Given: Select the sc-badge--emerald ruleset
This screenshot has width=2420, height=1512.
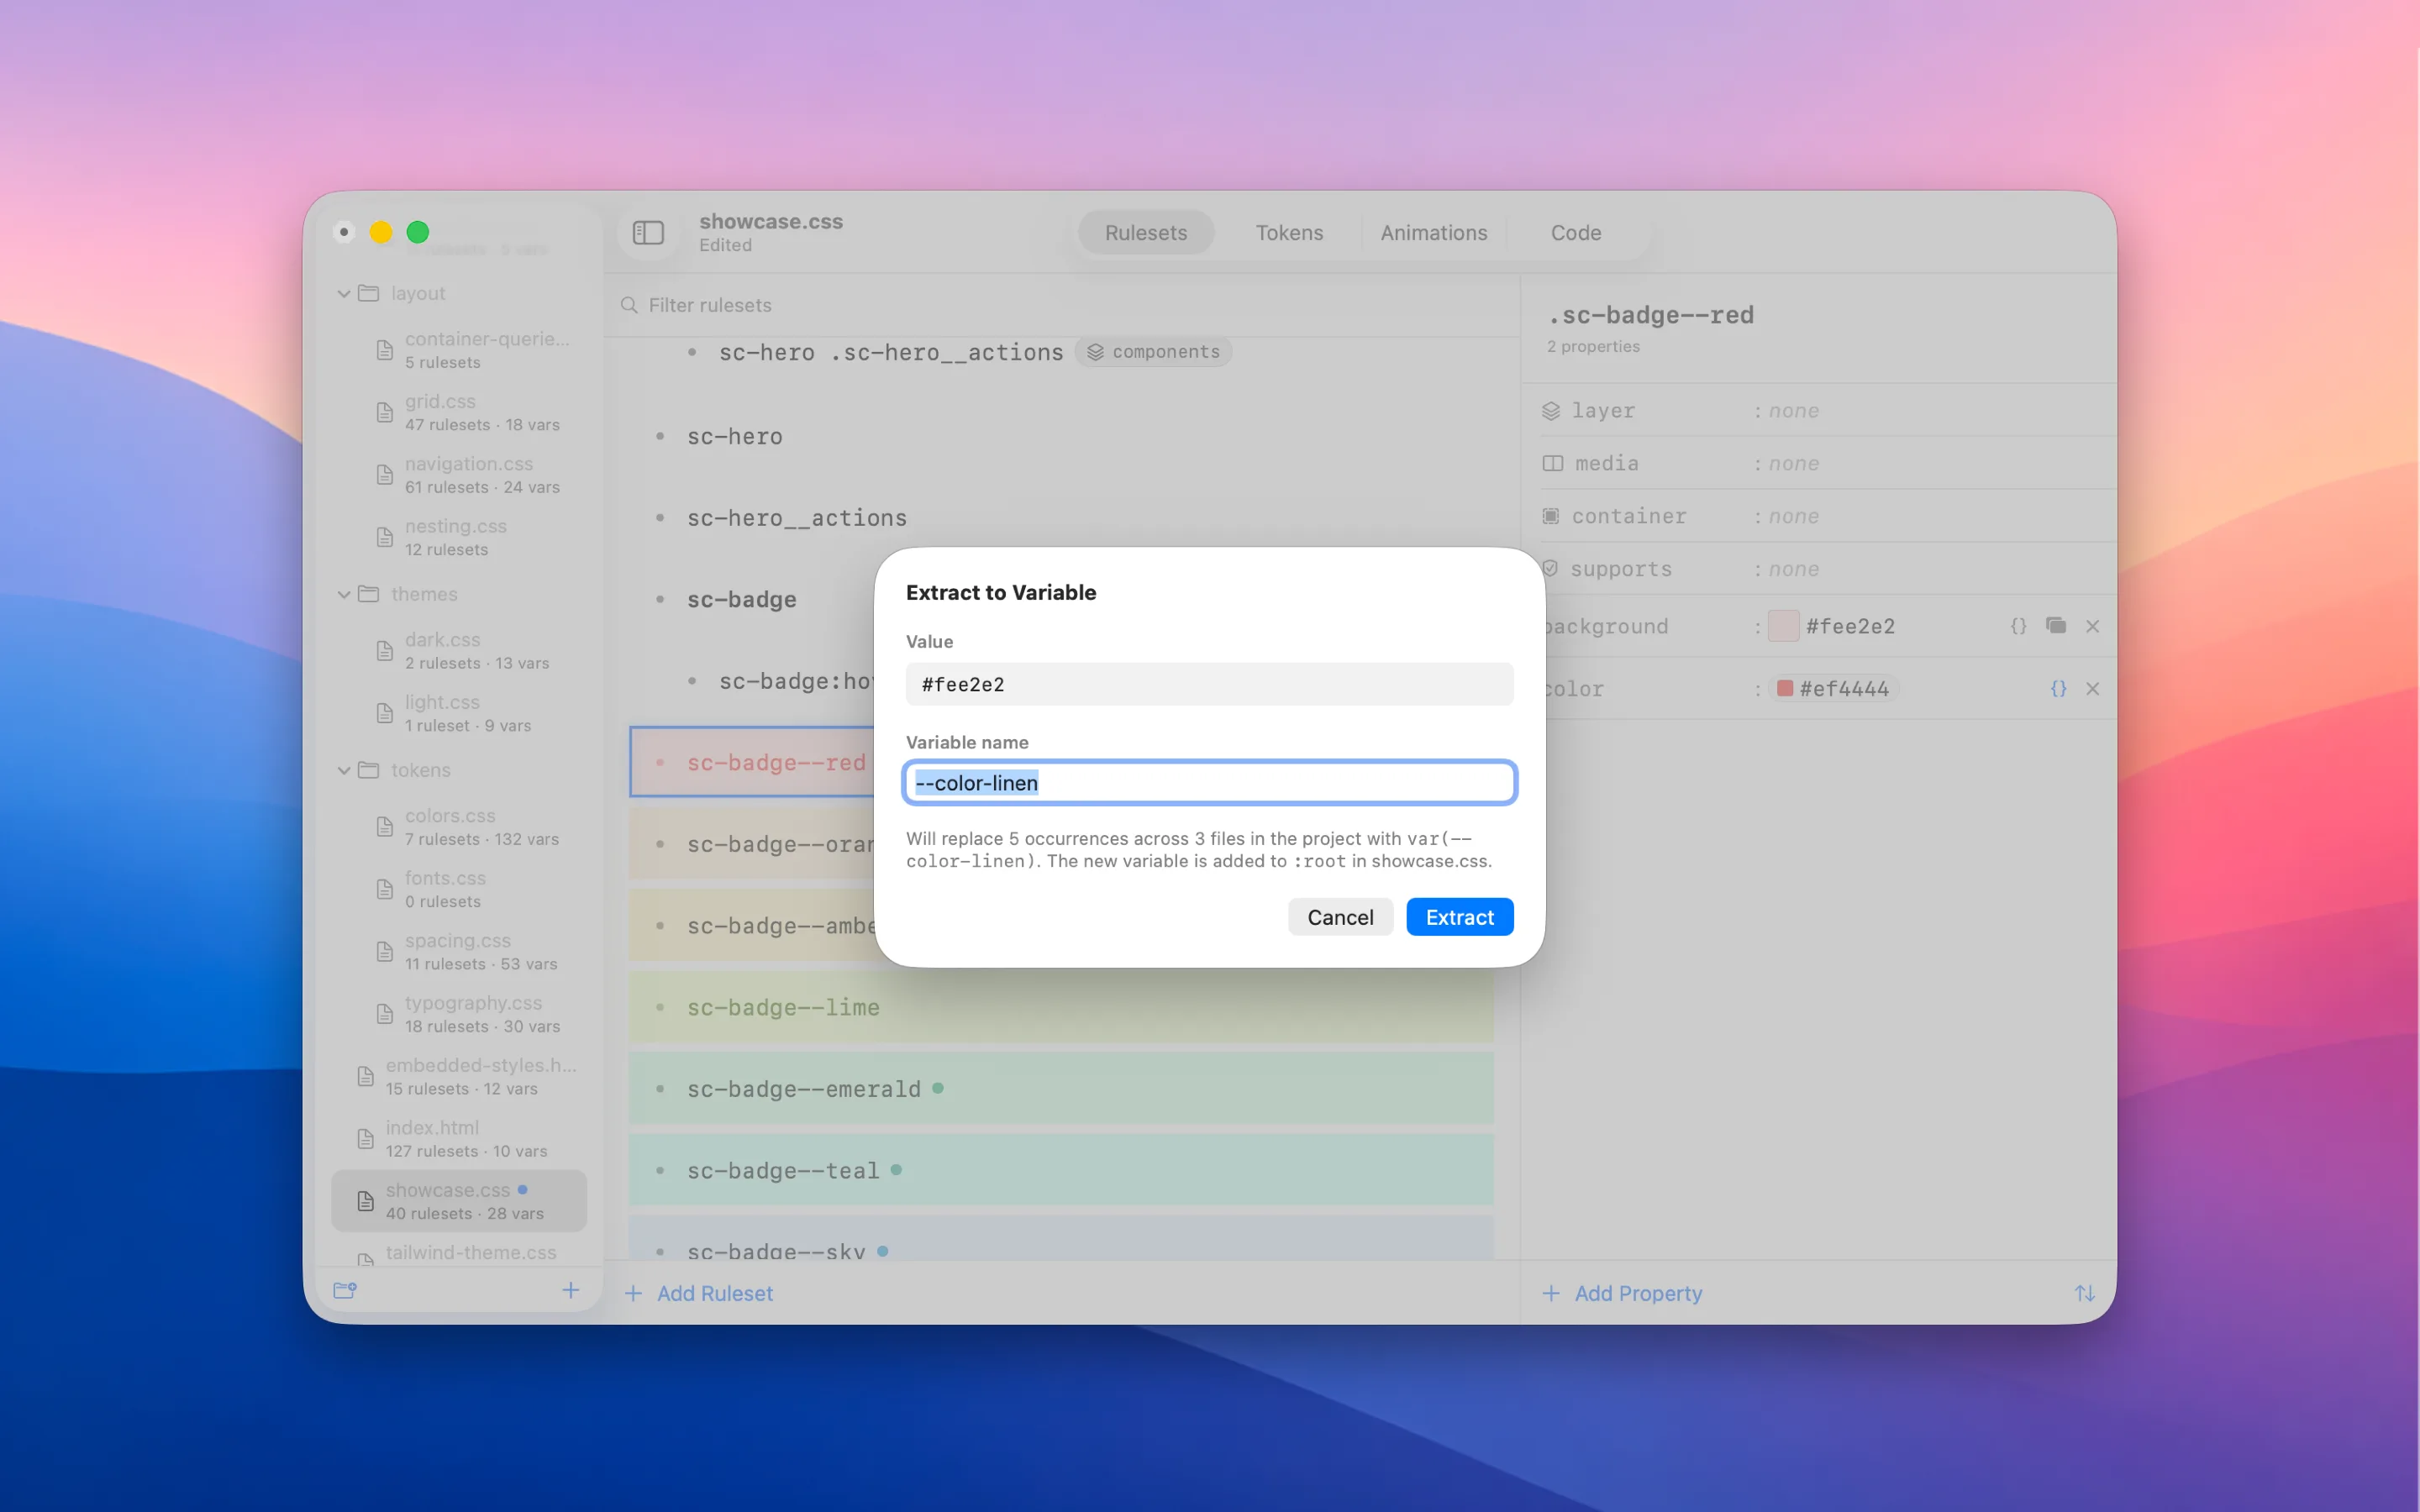Looking at the screenshot, I should [x=1062, y=1088].
